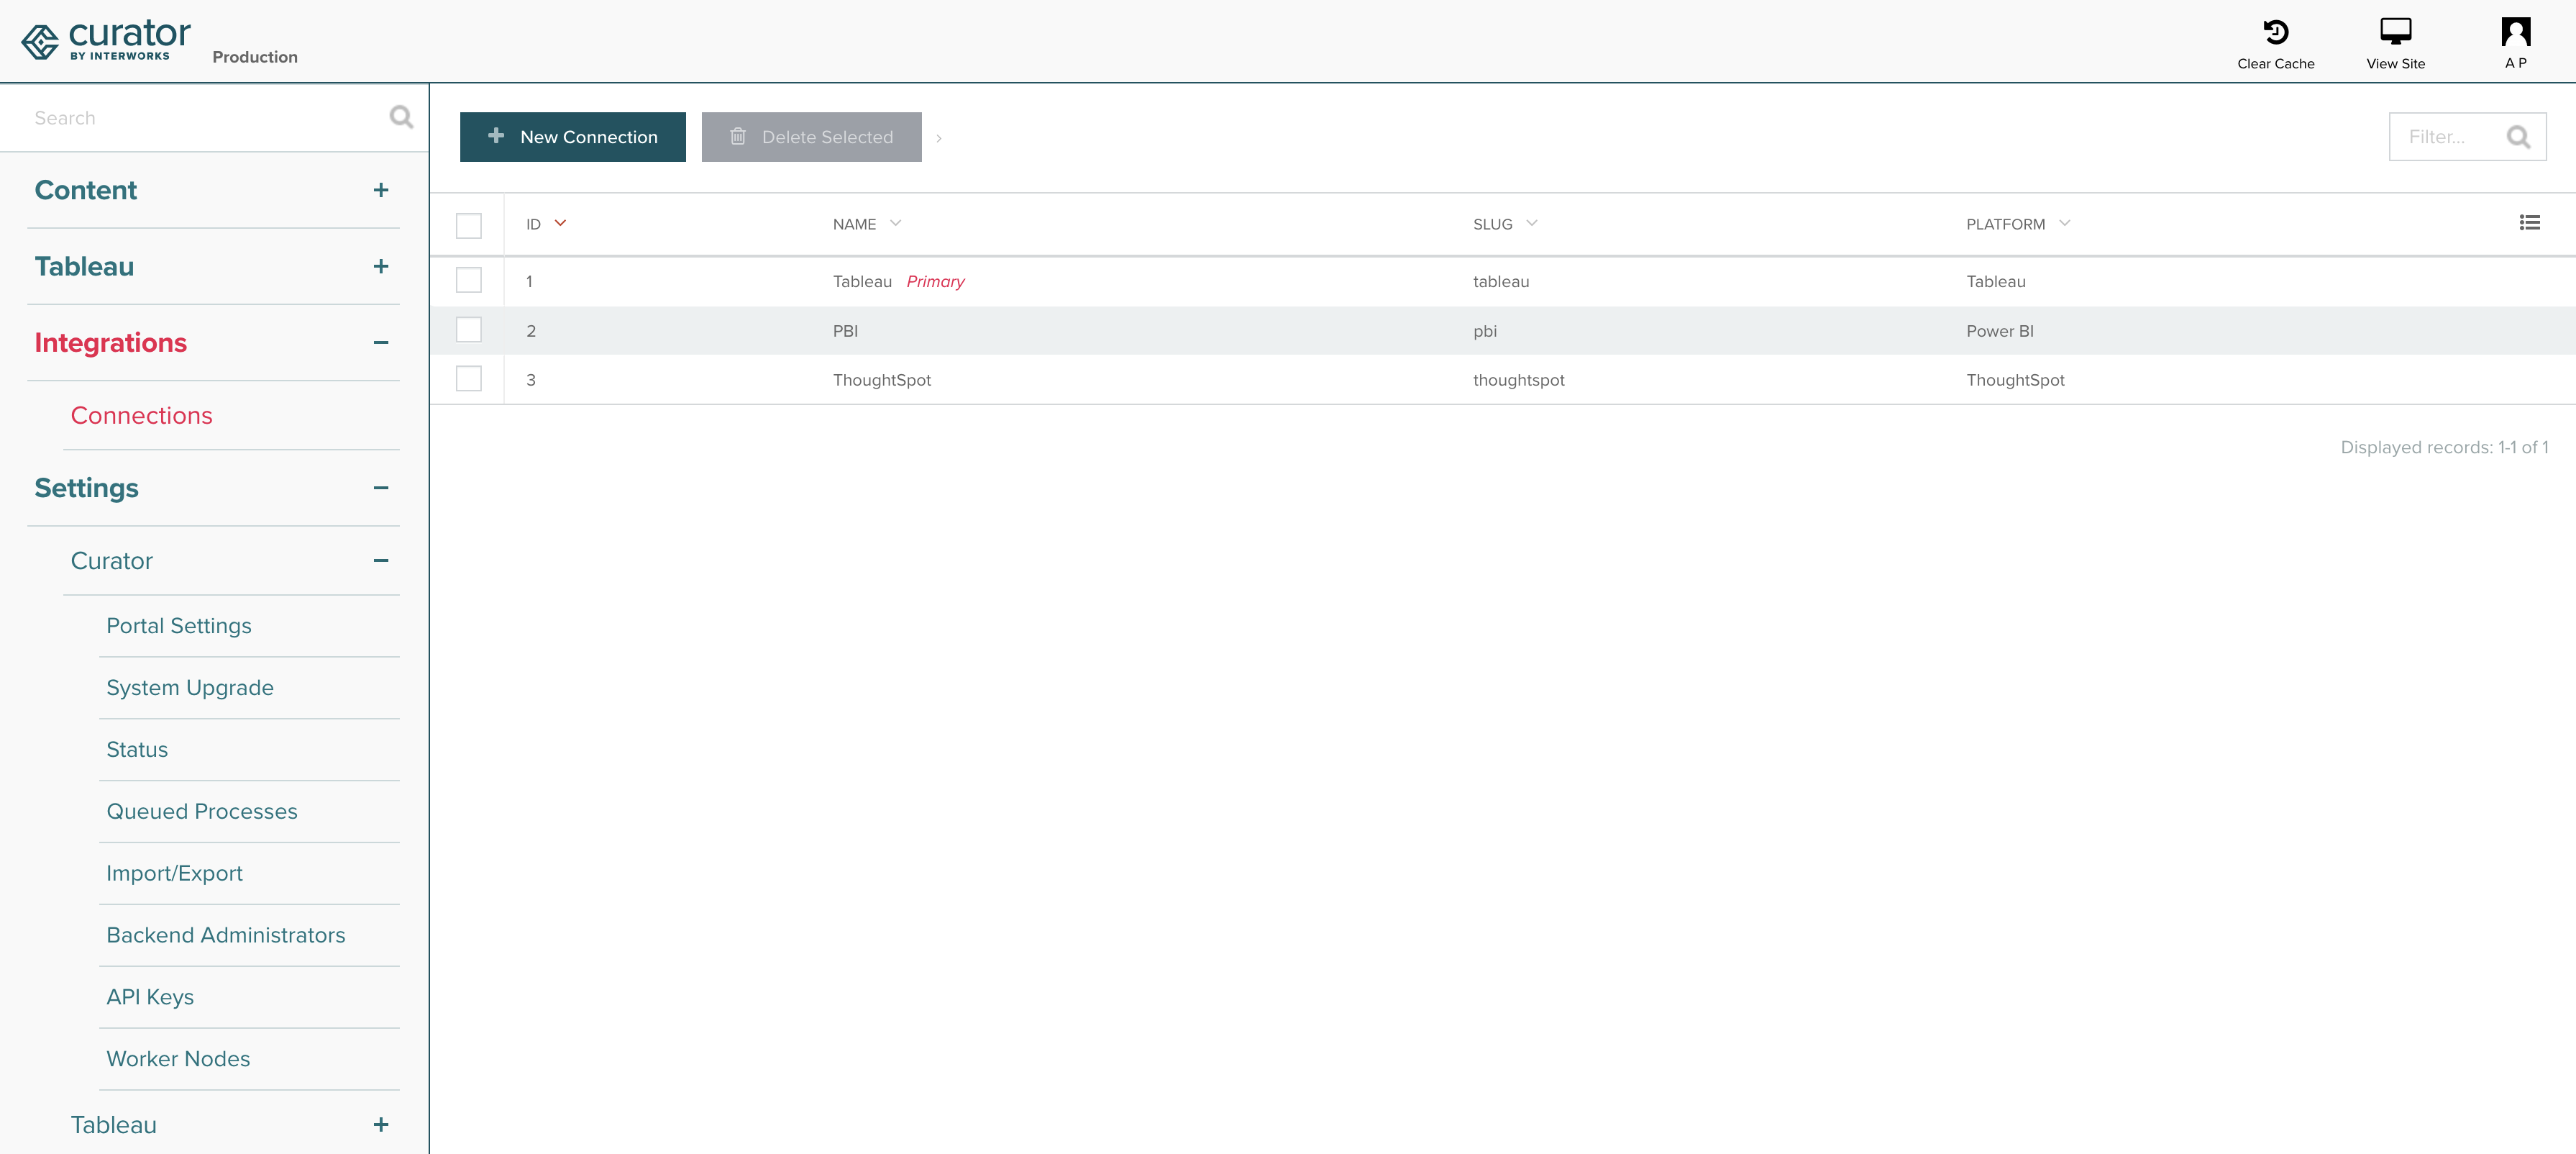Open the column list settings icon
Viewport: 2576px width, 1154px height.
coord(2529,223)
